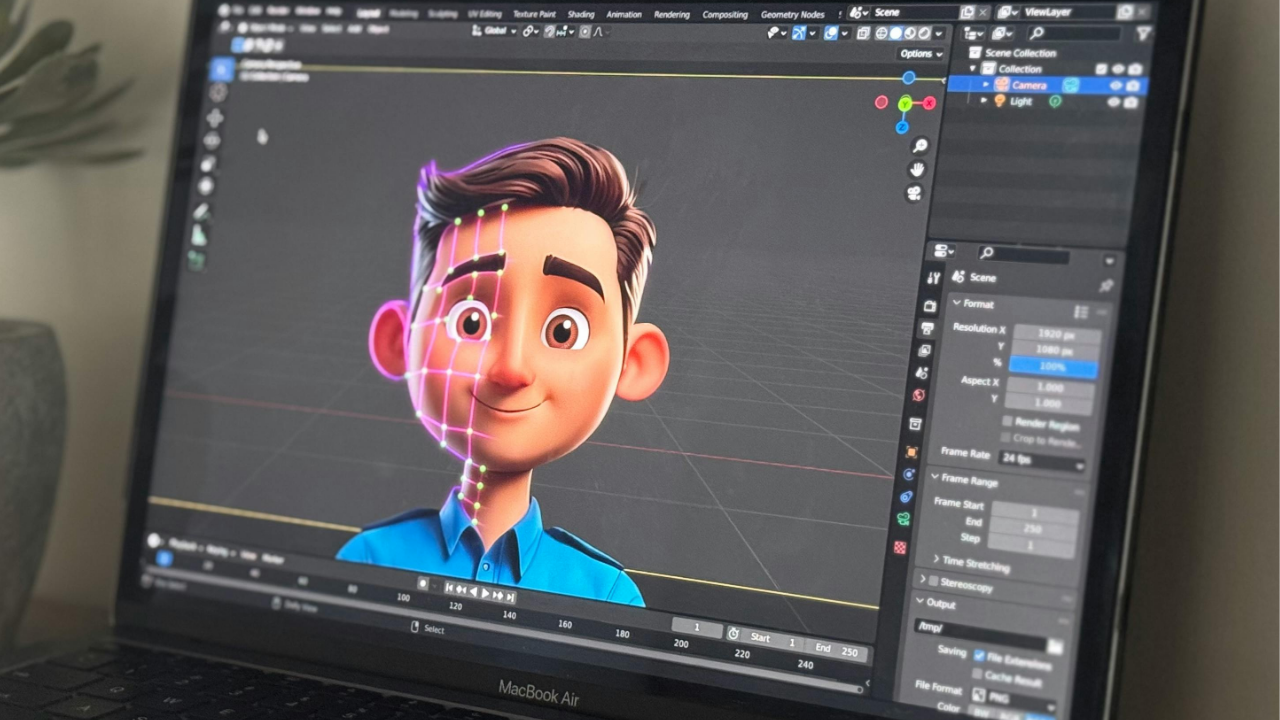Open the Frame Rate dropdown showing 24 fps
Viewport: 1280px width, 720px height.
[1042, 459]
